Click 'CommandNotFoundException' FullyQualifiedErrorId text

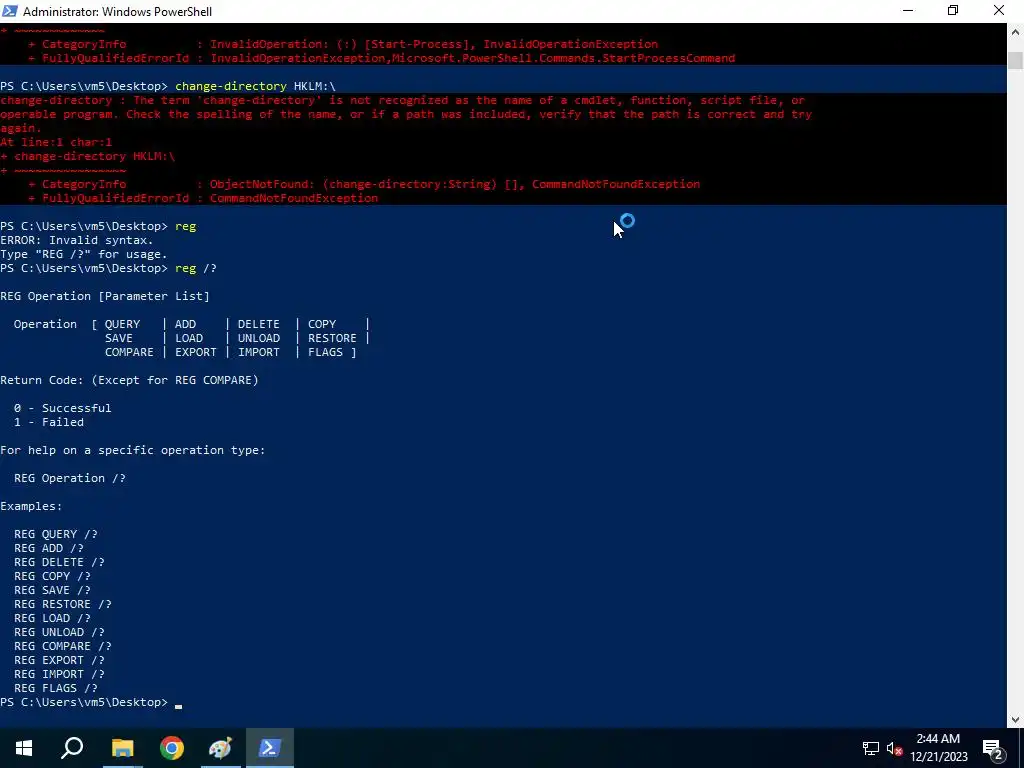click(x=294, y=199)
